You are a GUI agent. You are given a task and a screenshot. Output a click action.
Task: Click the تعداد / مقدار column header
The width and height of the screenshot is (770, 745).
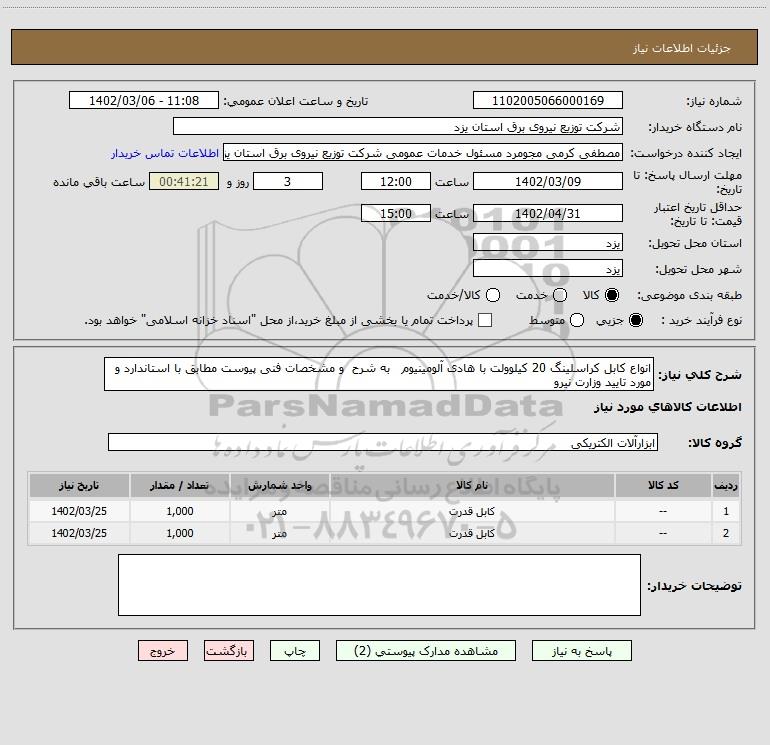coord(180,486)
